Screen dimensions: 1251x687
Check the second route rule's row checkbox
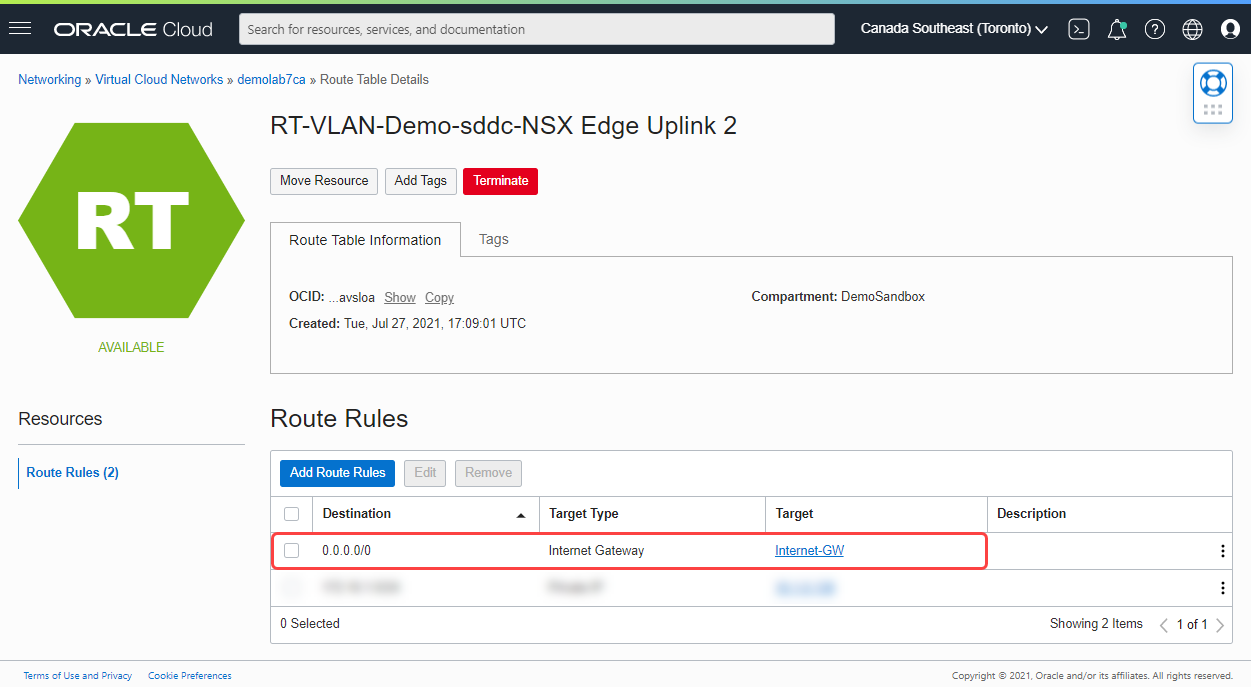pos(292,587)
